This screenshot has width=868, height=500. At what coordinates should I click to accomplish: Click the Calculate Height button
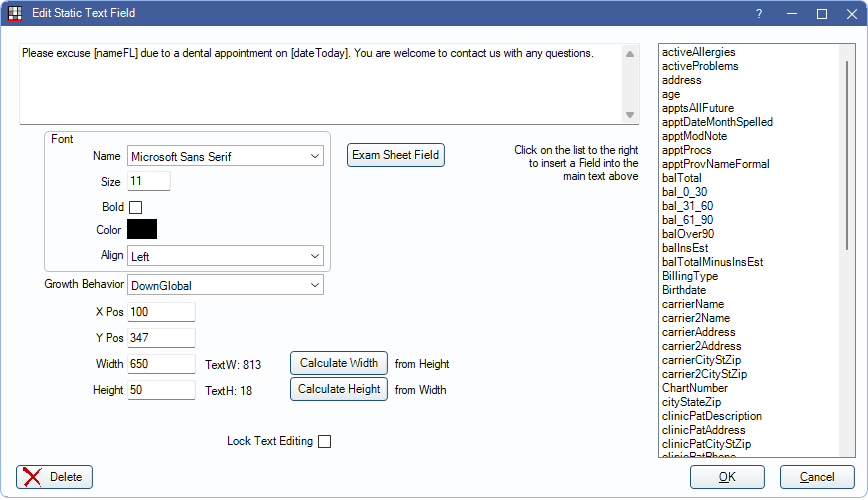click(338, 389)
